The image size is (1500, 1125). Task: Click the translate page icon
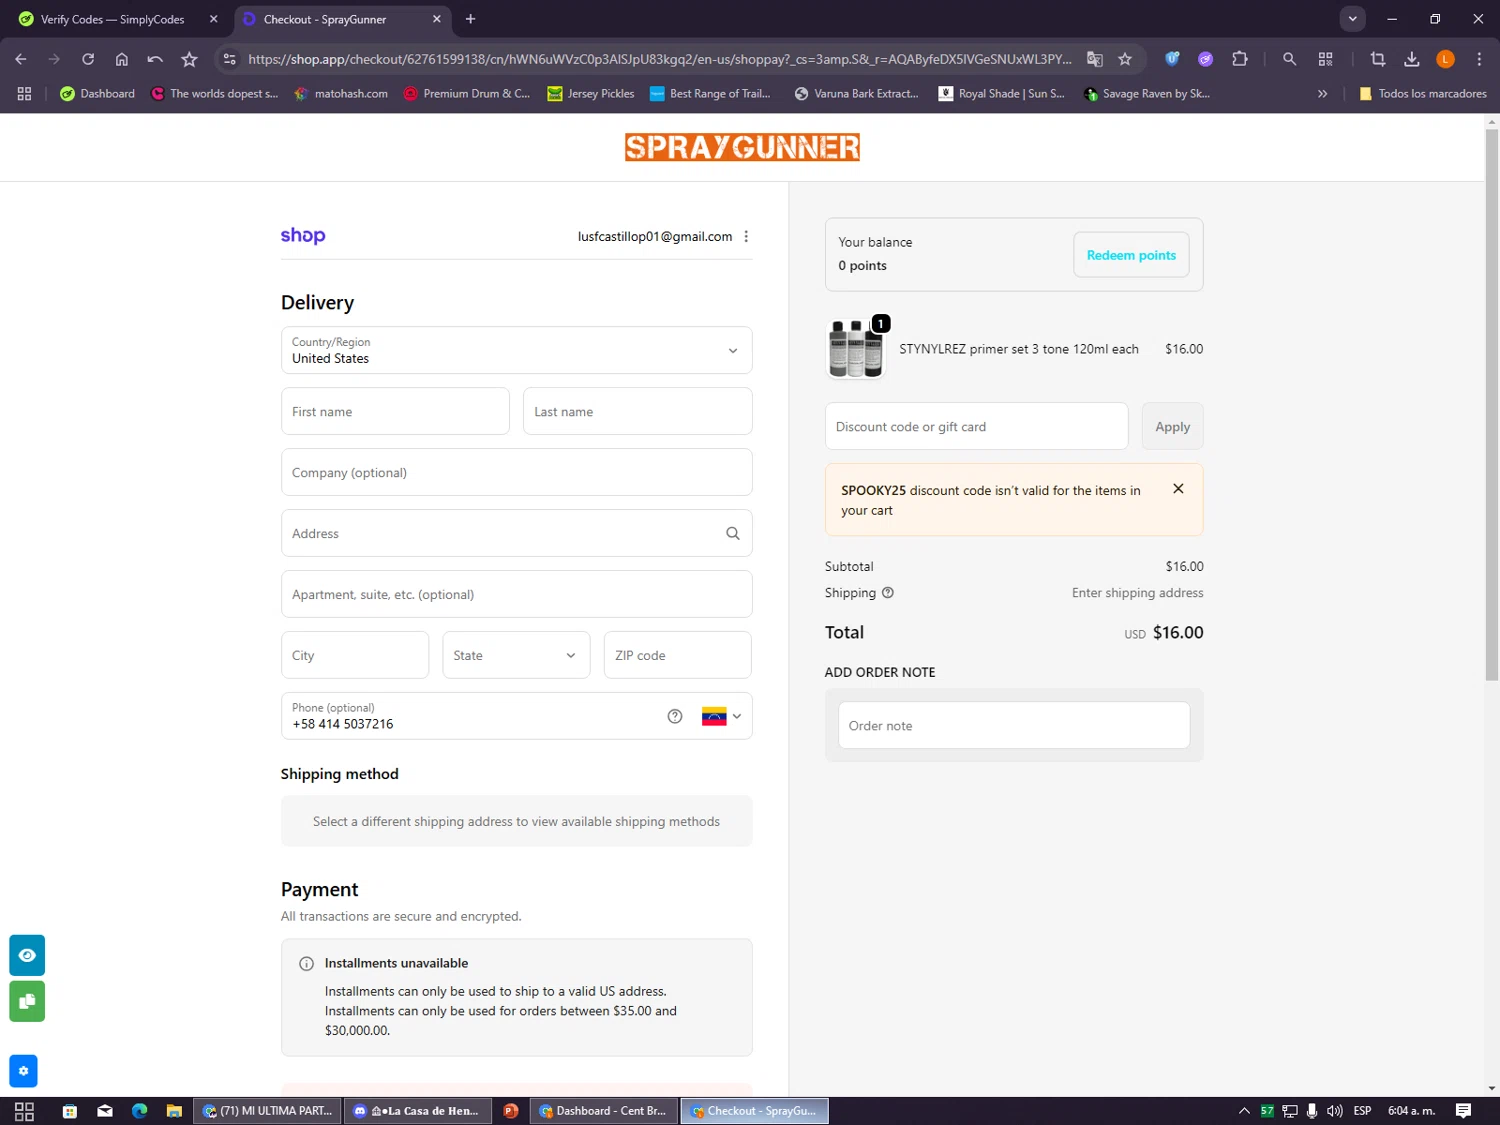pyautogui.click(x=1095, y=59)
